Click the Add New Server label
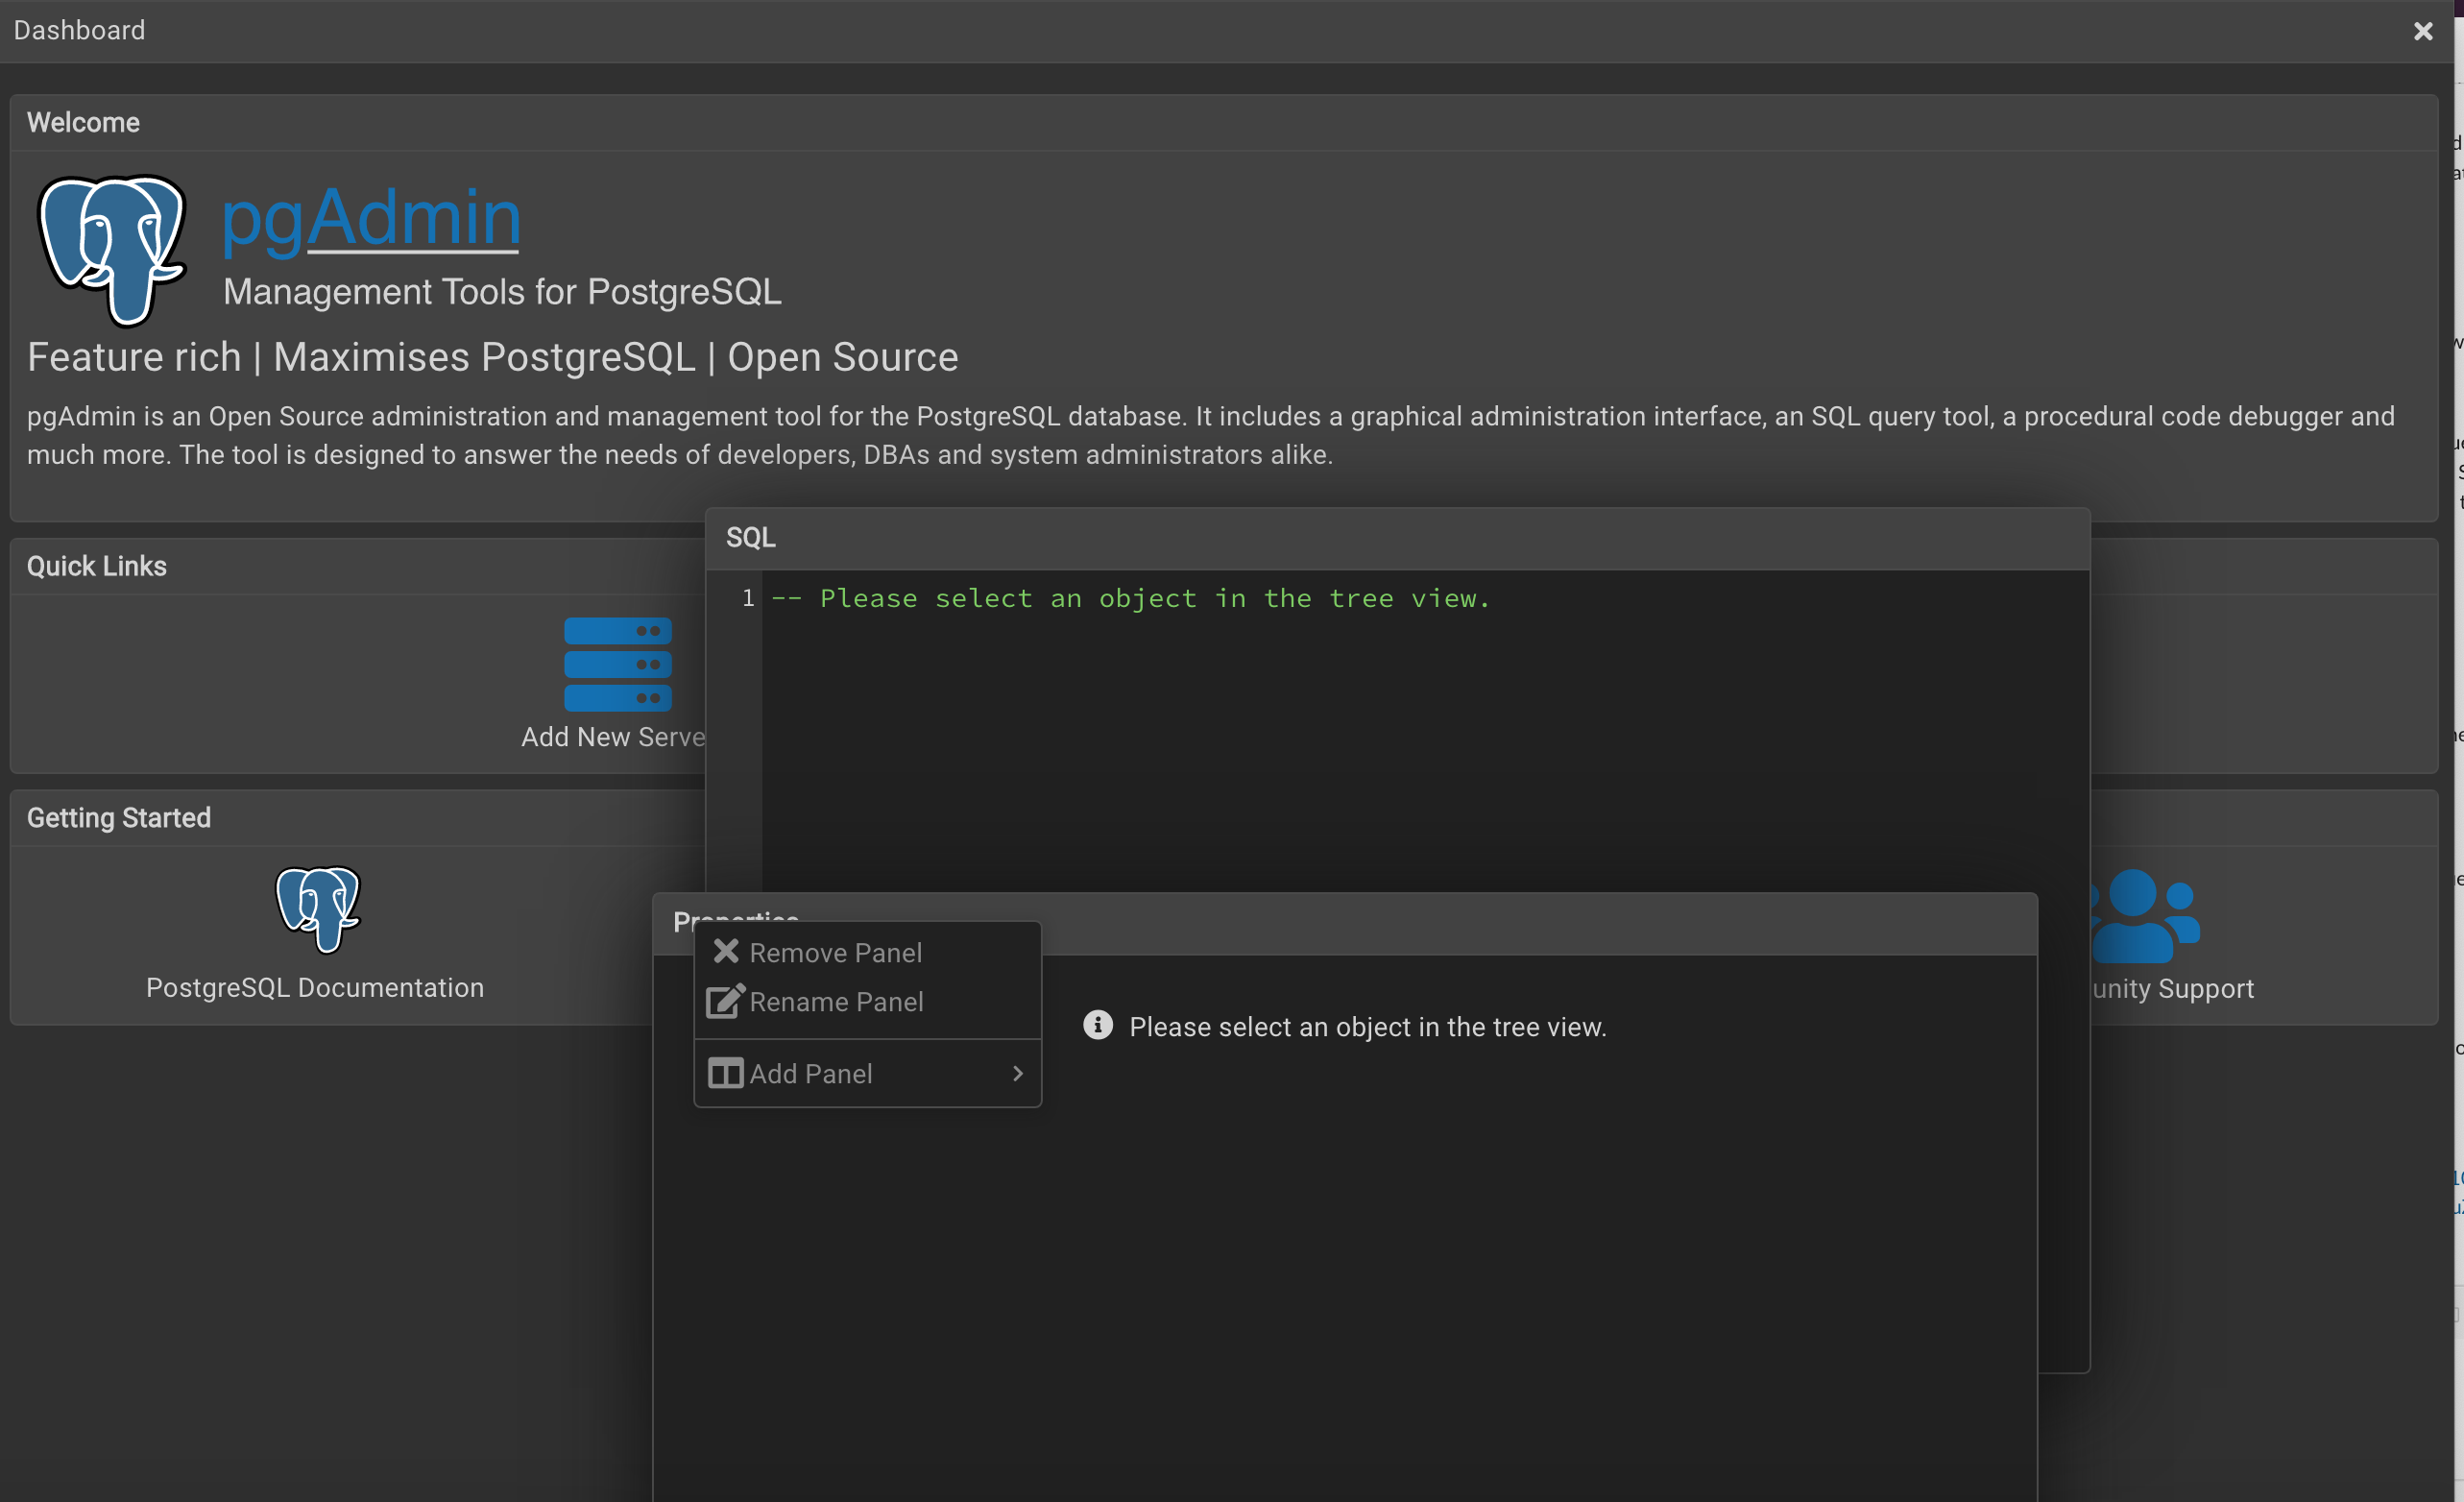Viewport: 2464px width, 1502px height. point(612,737)
